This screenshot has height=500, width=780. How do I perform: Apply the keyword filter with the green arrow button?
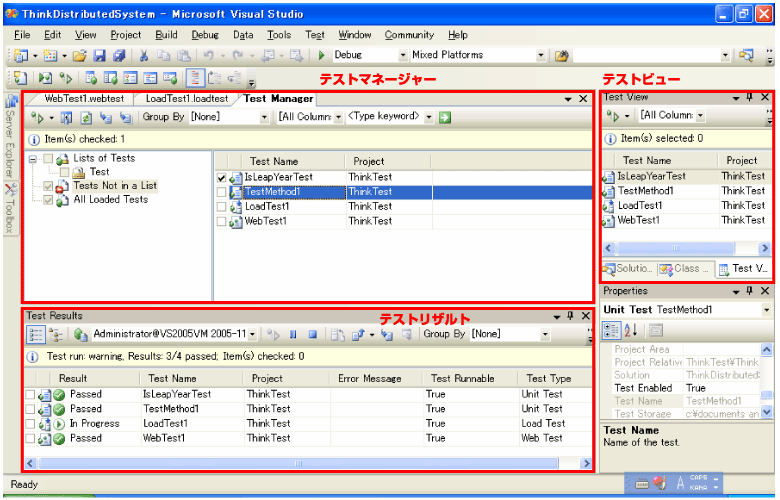click(x=445, y=117)
